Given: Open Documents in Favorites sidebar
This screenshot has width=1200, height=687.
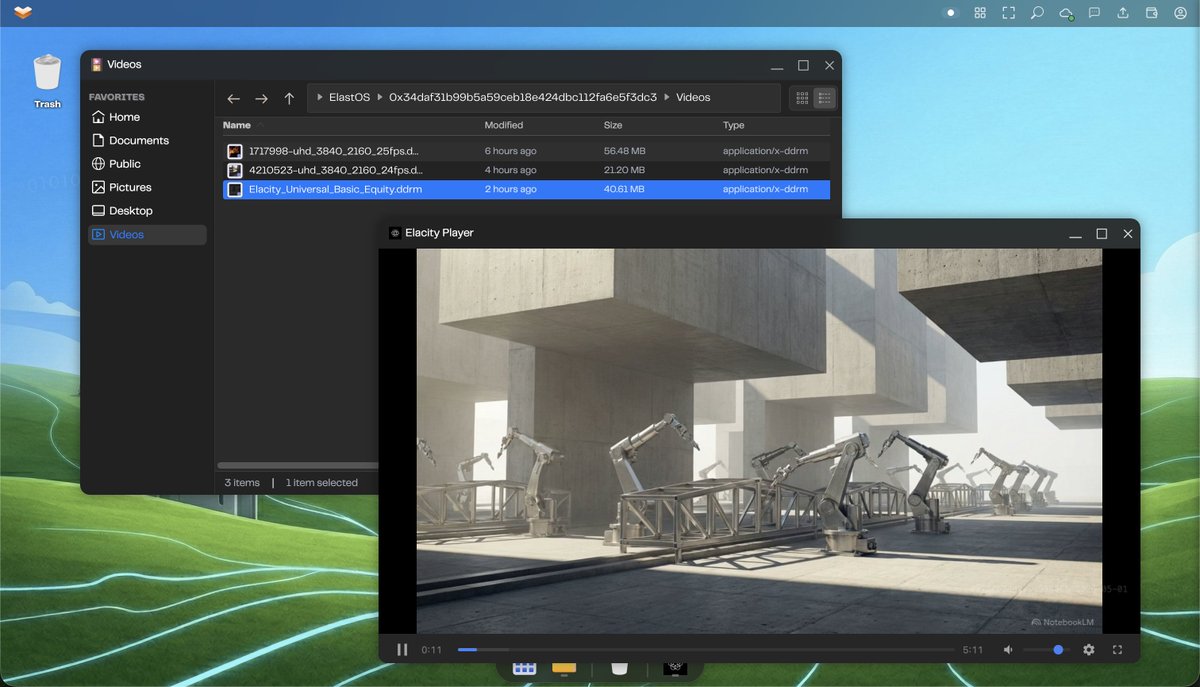Looking at the screenshot, I should click(x=147, y=140).
